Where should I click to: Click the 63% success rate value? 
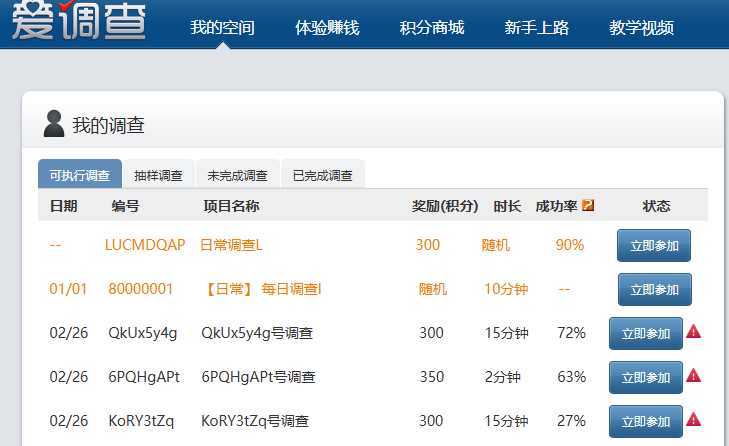point(571,377)
